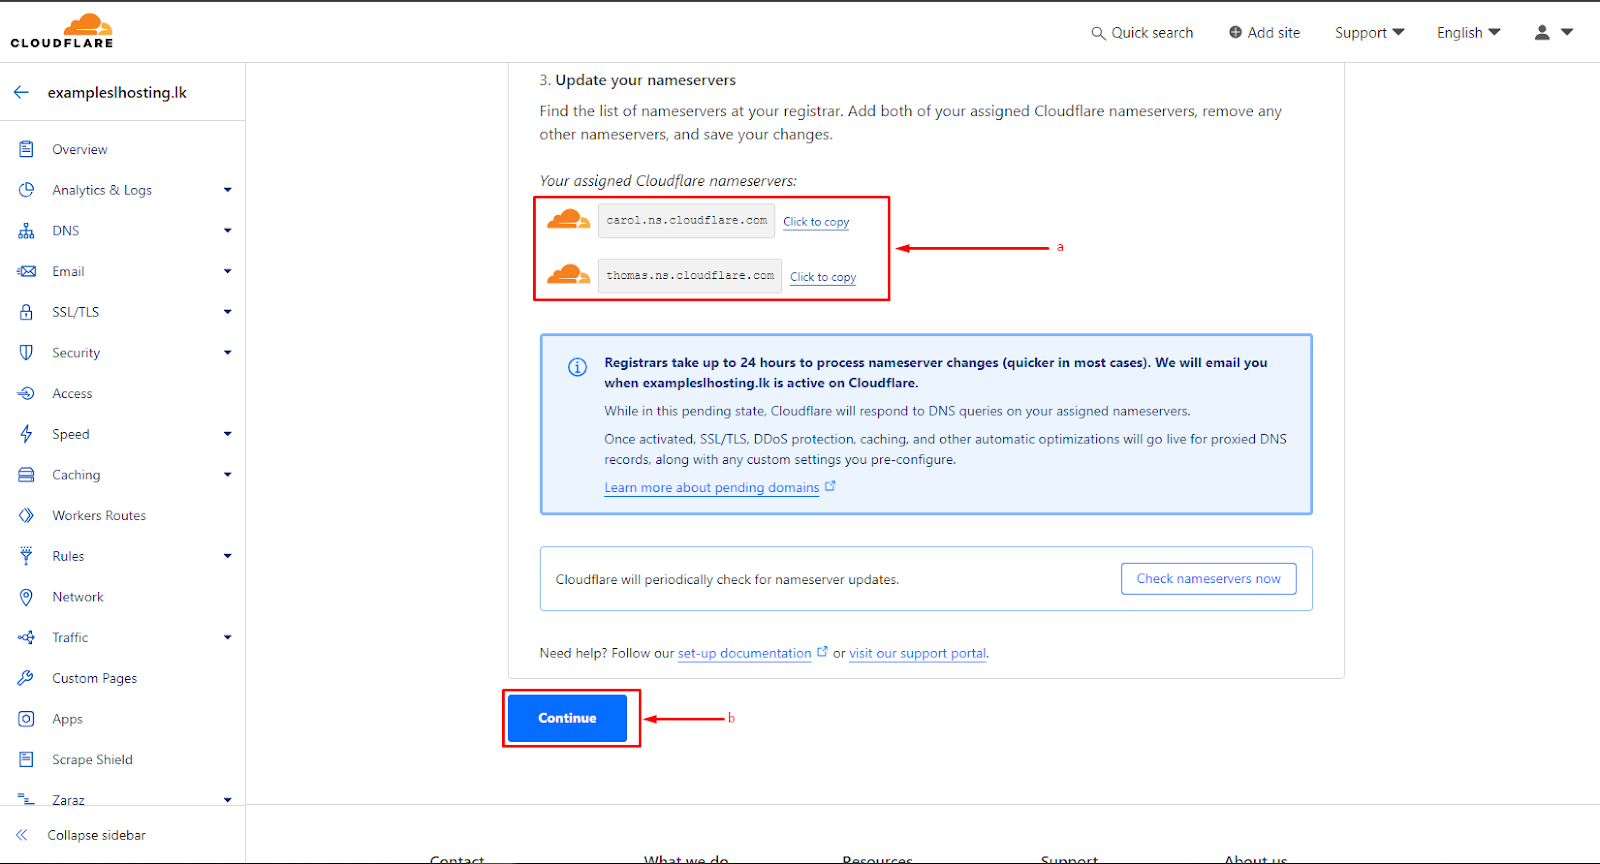Image resolution: width=1600 pixels, height=864 pixels.
Task: Open visit our support portal link
Action: [918, 653]
